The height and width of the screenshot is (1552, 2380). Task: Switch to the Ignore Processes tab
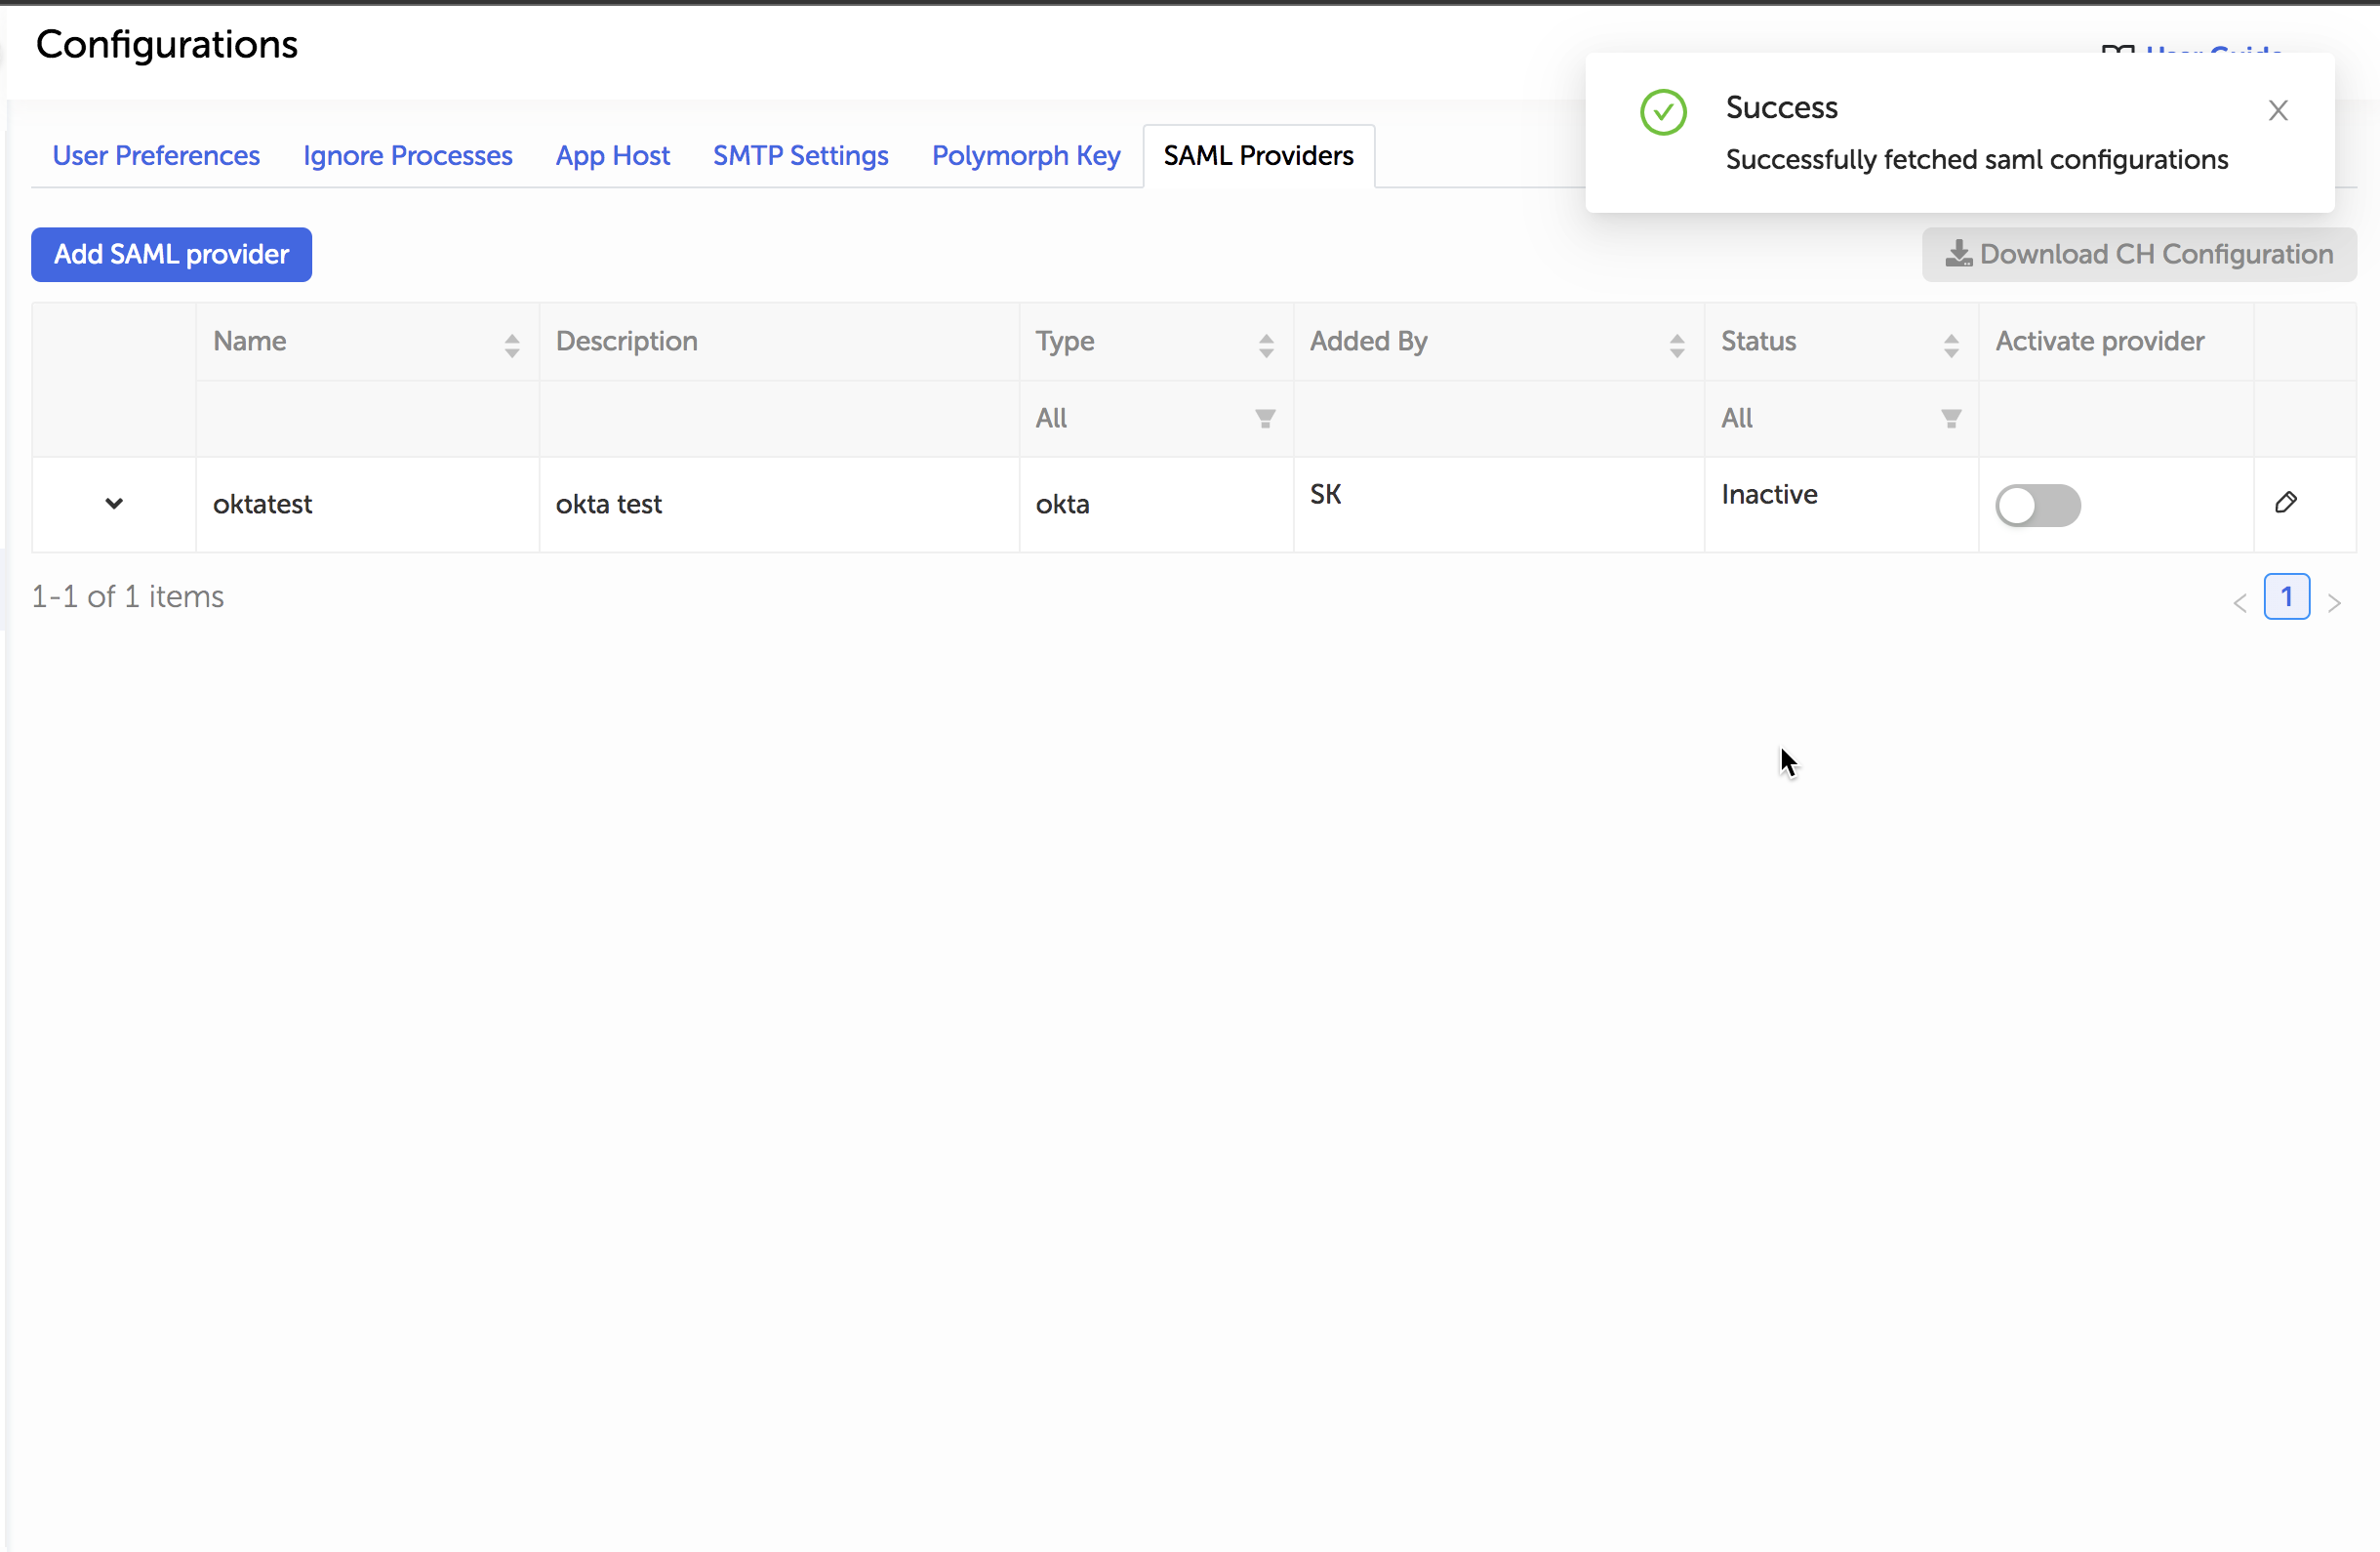(x=408, y=155)
